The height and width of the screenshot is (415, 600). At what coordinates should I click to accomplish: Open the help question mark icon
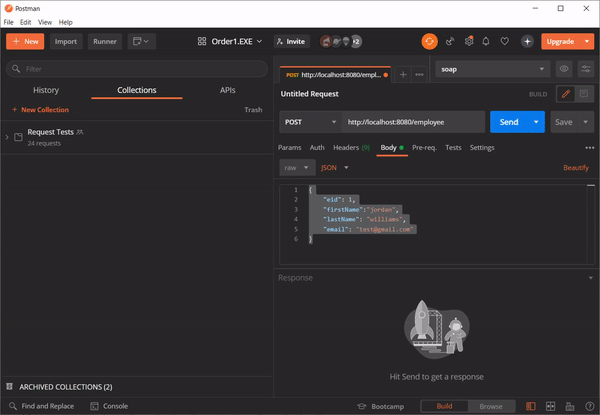[590, 406]
